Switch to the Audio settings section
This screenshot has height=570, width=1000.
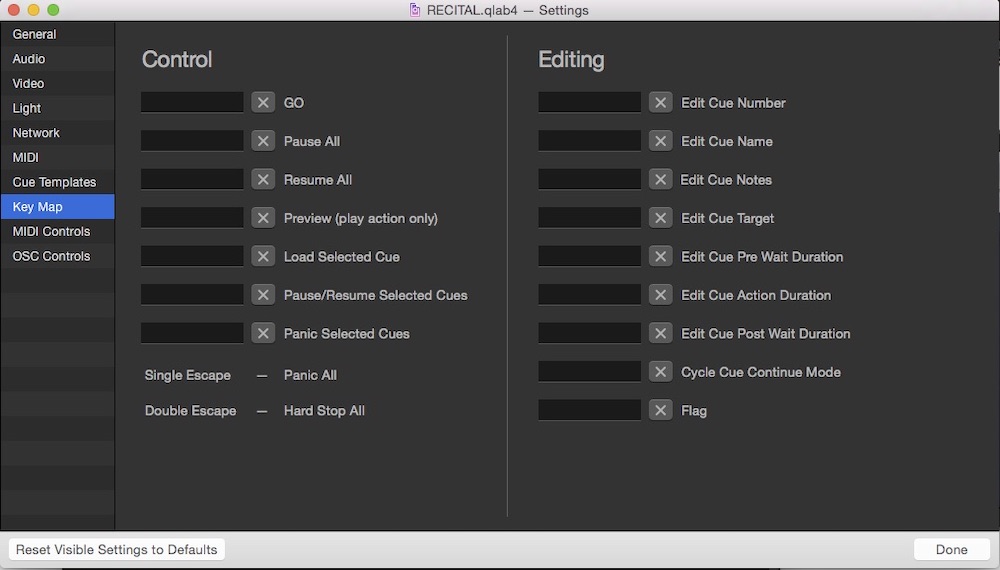[x=29, y=59]
